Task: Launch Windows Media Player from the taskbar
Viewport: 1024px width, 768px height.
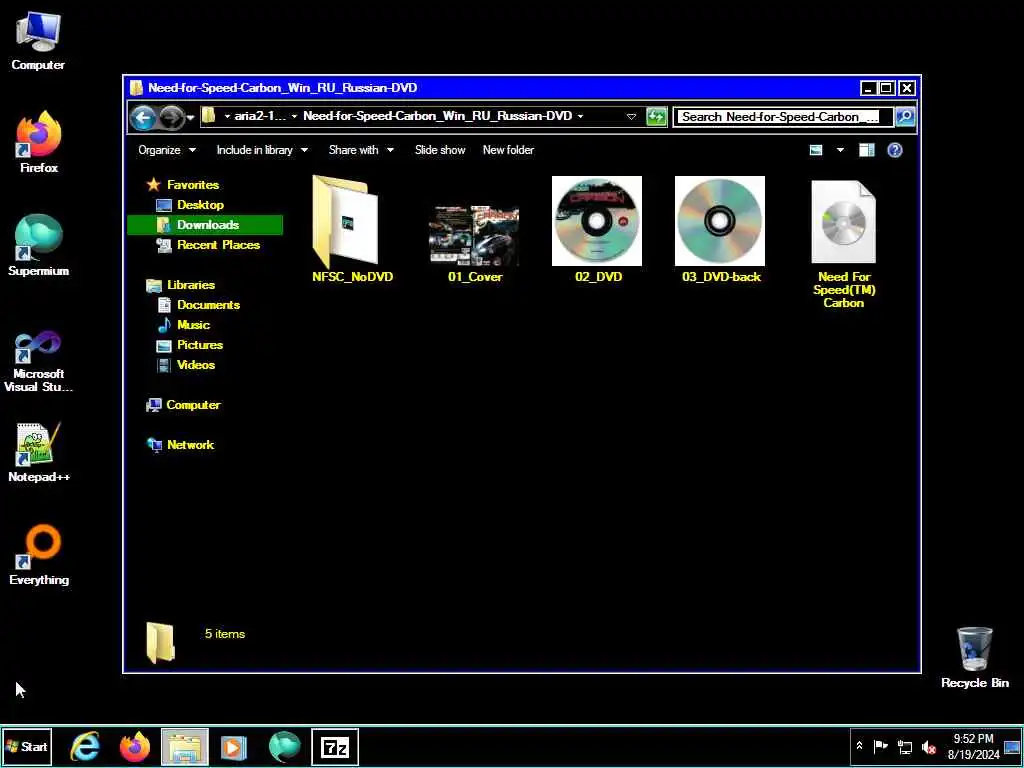Action: (234, 746)
